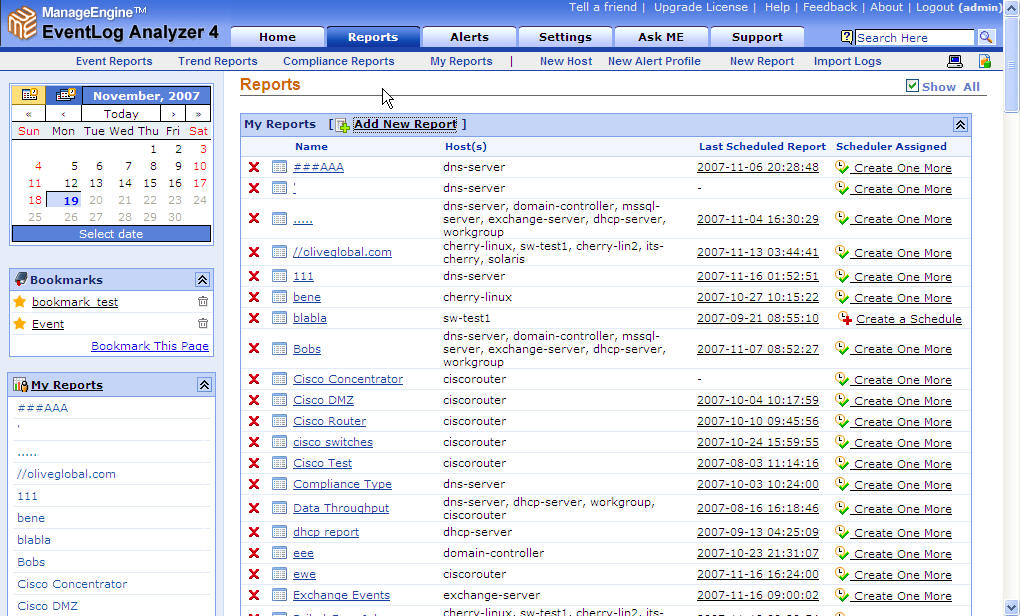Viewport: 1020px width, 616px height.
Task: Click the table icon beside dhcp report
Action: click(x=279, y=531)
